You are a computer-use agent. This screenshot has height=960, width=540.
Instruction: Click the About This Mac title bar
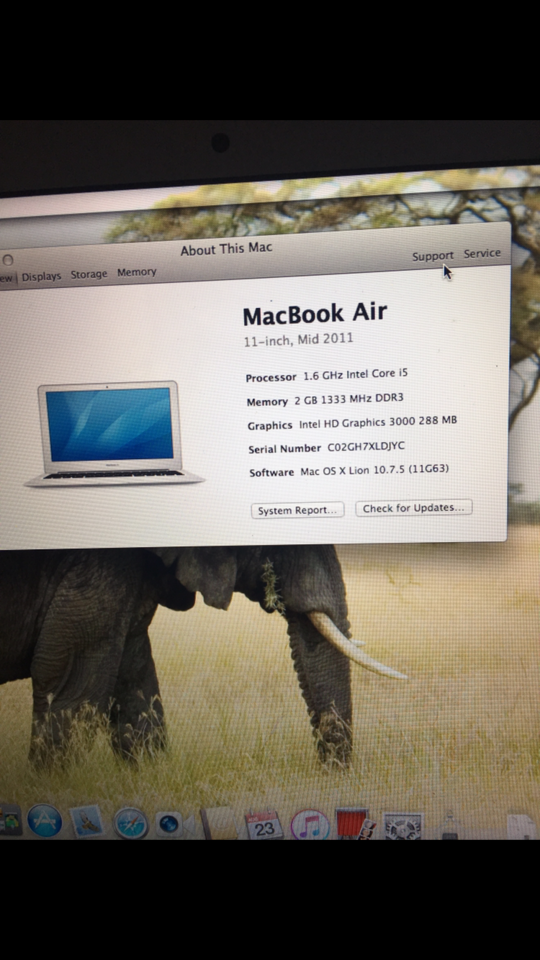227,249
